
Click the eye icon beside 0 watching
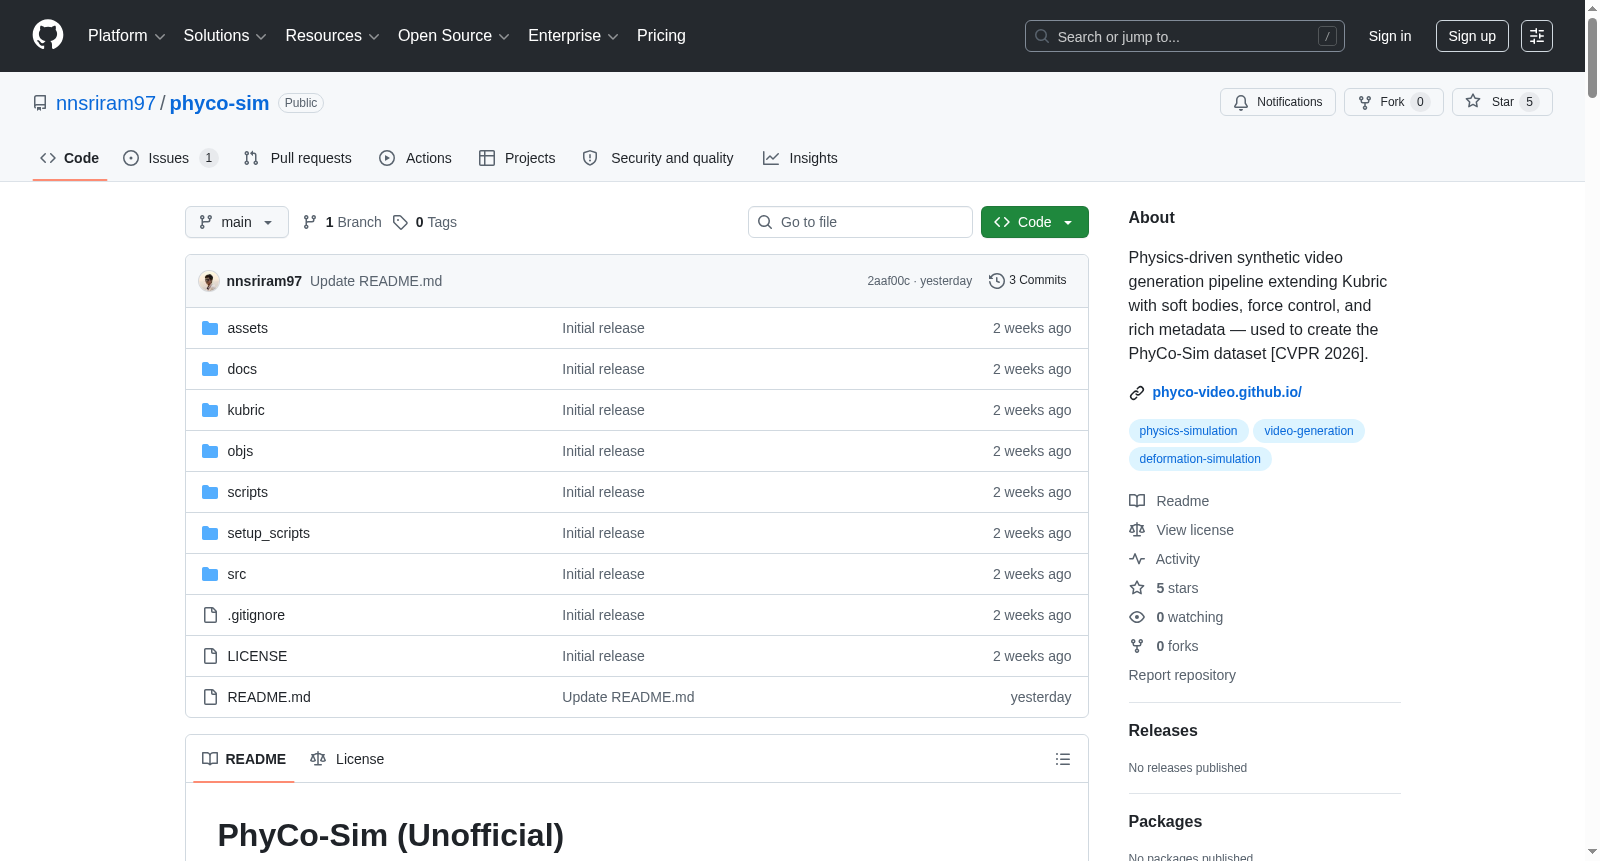pos(1137,617)
